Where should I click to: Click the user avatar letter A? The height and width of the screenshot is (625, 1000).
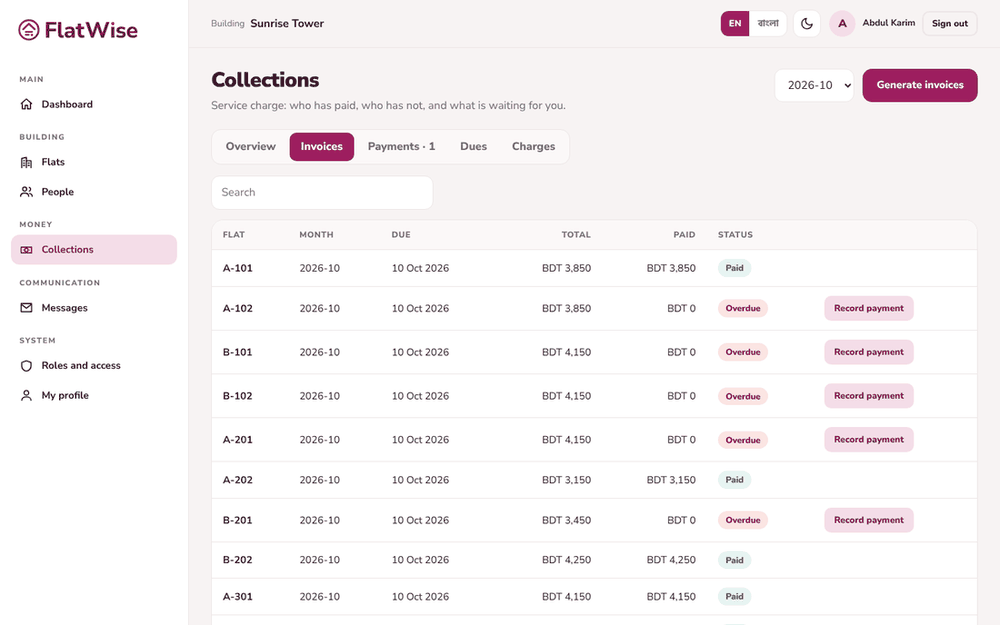tap(842, 24)
